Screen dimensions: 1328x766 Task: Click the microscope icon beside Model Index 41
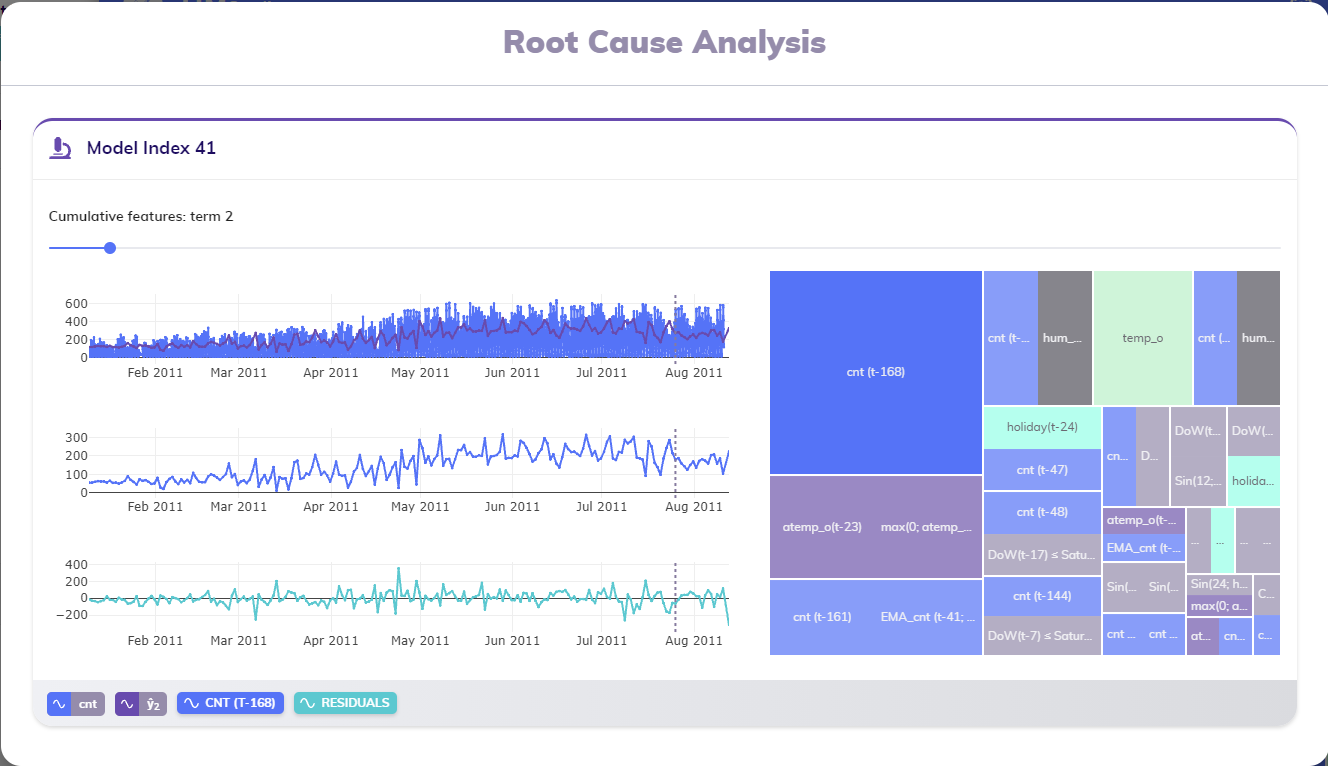click(x=61, y=148)
